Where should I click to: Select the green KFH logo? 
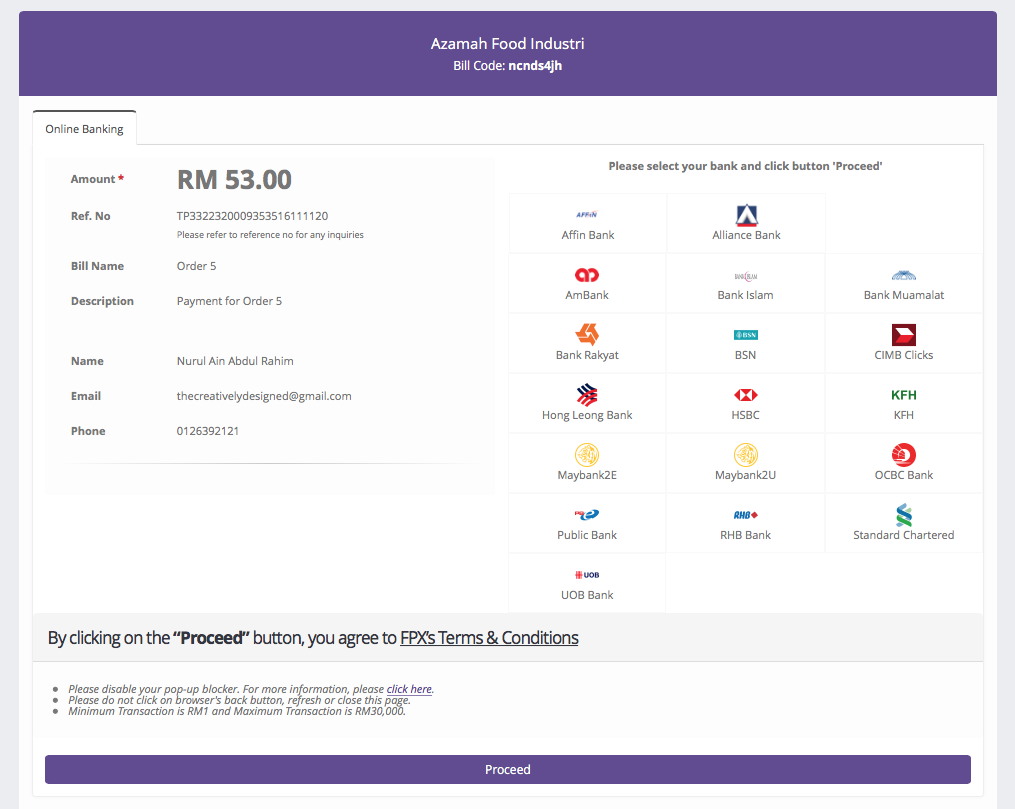click(904, 395)
